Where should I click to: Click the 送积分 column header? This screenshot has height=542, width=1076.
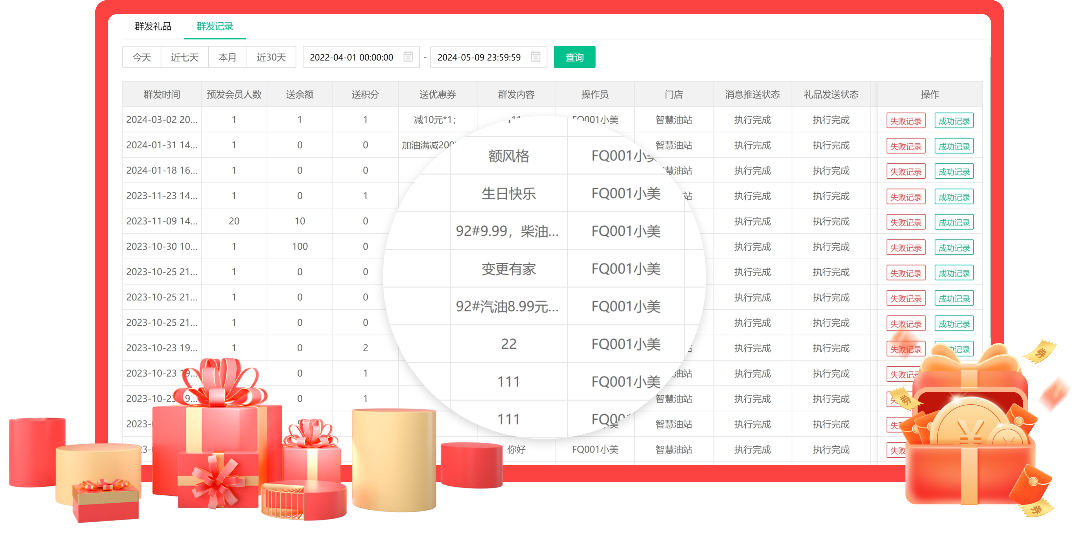365,94
